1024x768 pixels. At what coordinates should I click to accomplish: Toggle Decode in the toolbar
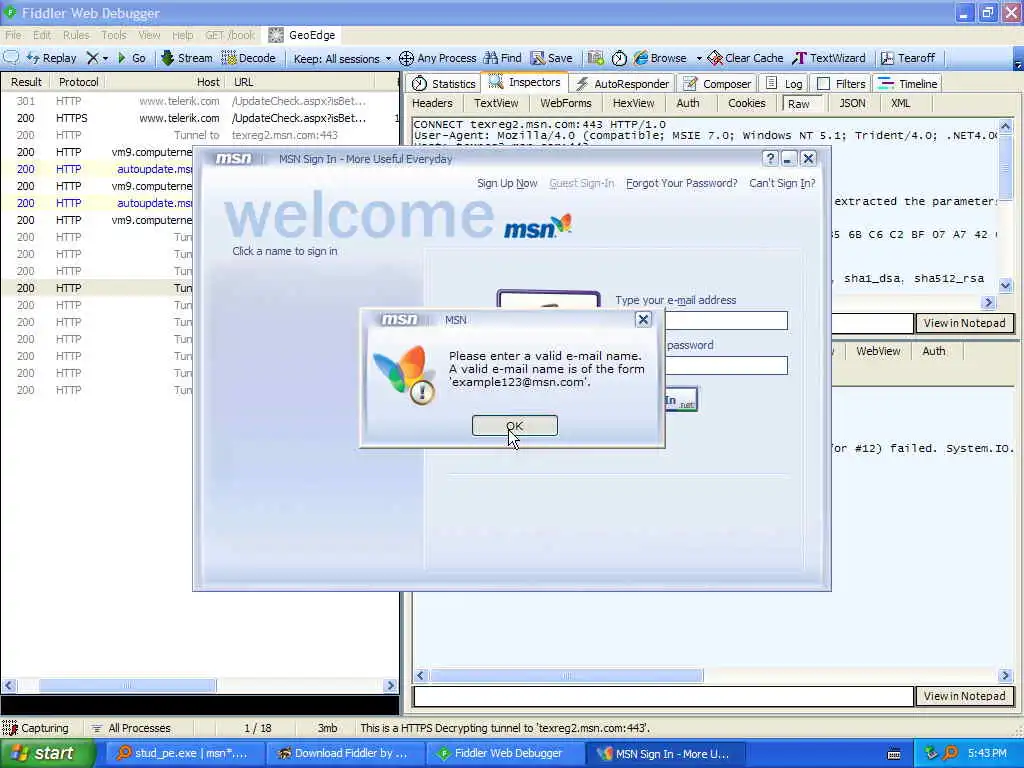(x=249, y=58)
